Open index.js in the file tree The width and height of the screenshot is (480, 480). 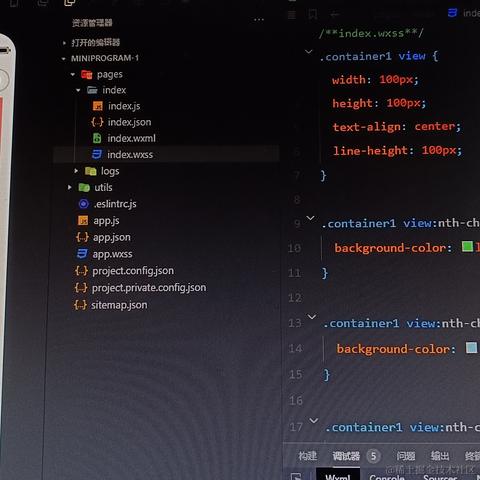(x=124, y=106)
